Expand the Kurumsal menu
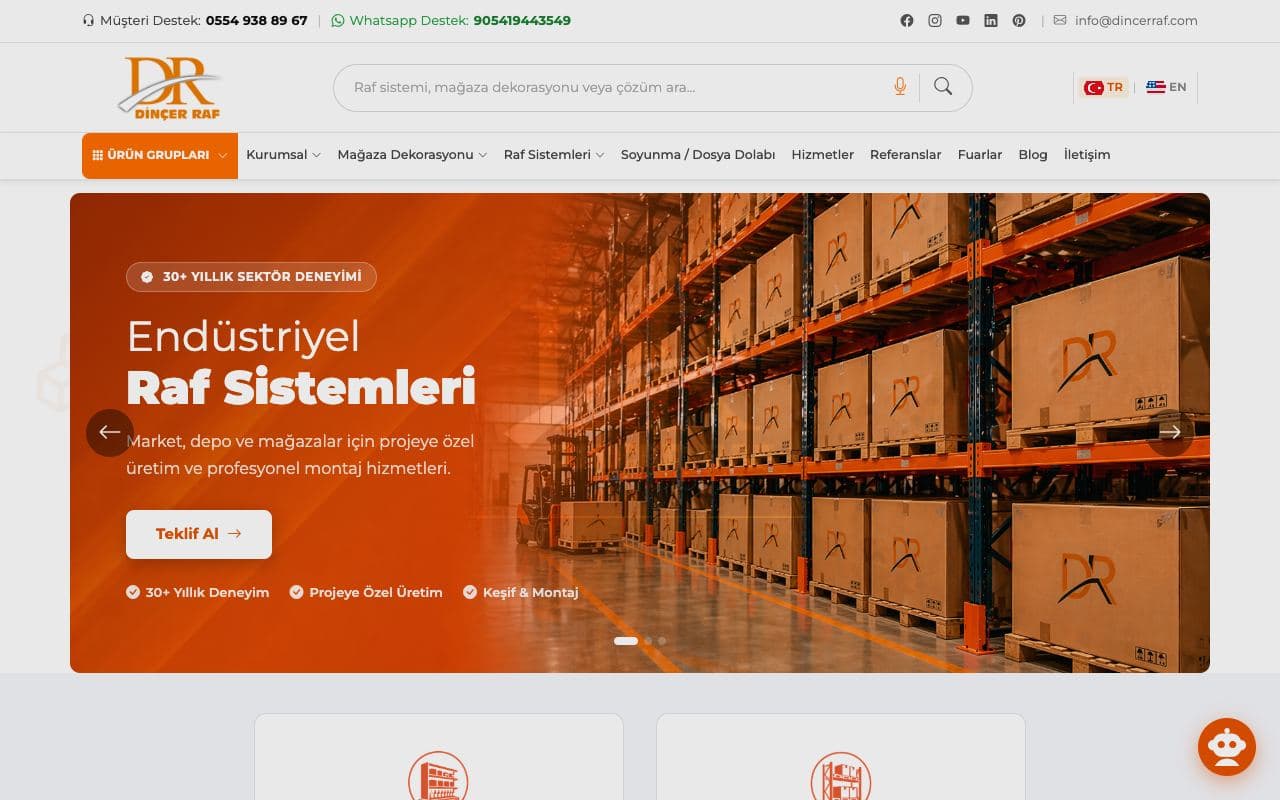1280x800 pixels. (x=283, y=155)
